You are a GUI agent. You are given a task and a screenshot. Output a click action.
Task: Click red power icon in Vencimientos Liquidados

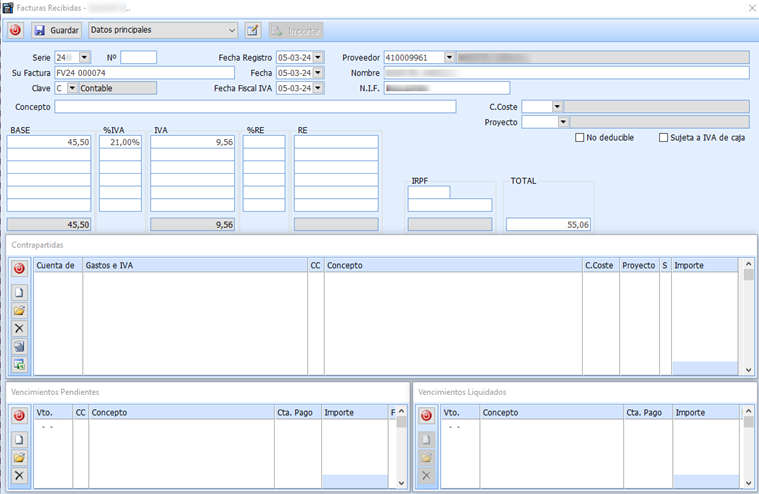tap(426, 414)
